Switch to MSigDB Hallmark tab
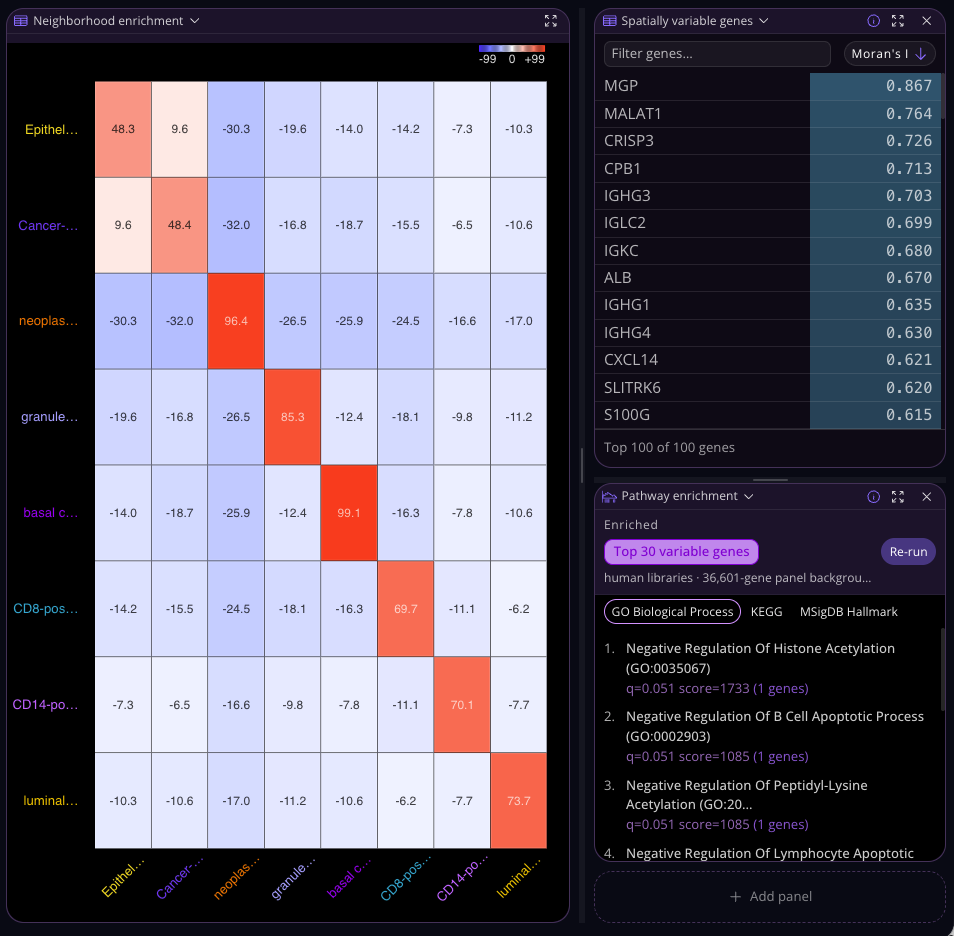This screenshot has height=936, width=954. (x=848, y=612)
